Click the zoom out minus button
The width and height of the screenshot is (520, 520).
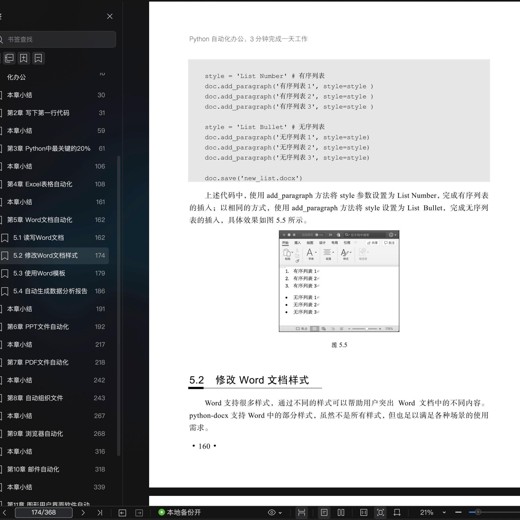click(459, 512)
